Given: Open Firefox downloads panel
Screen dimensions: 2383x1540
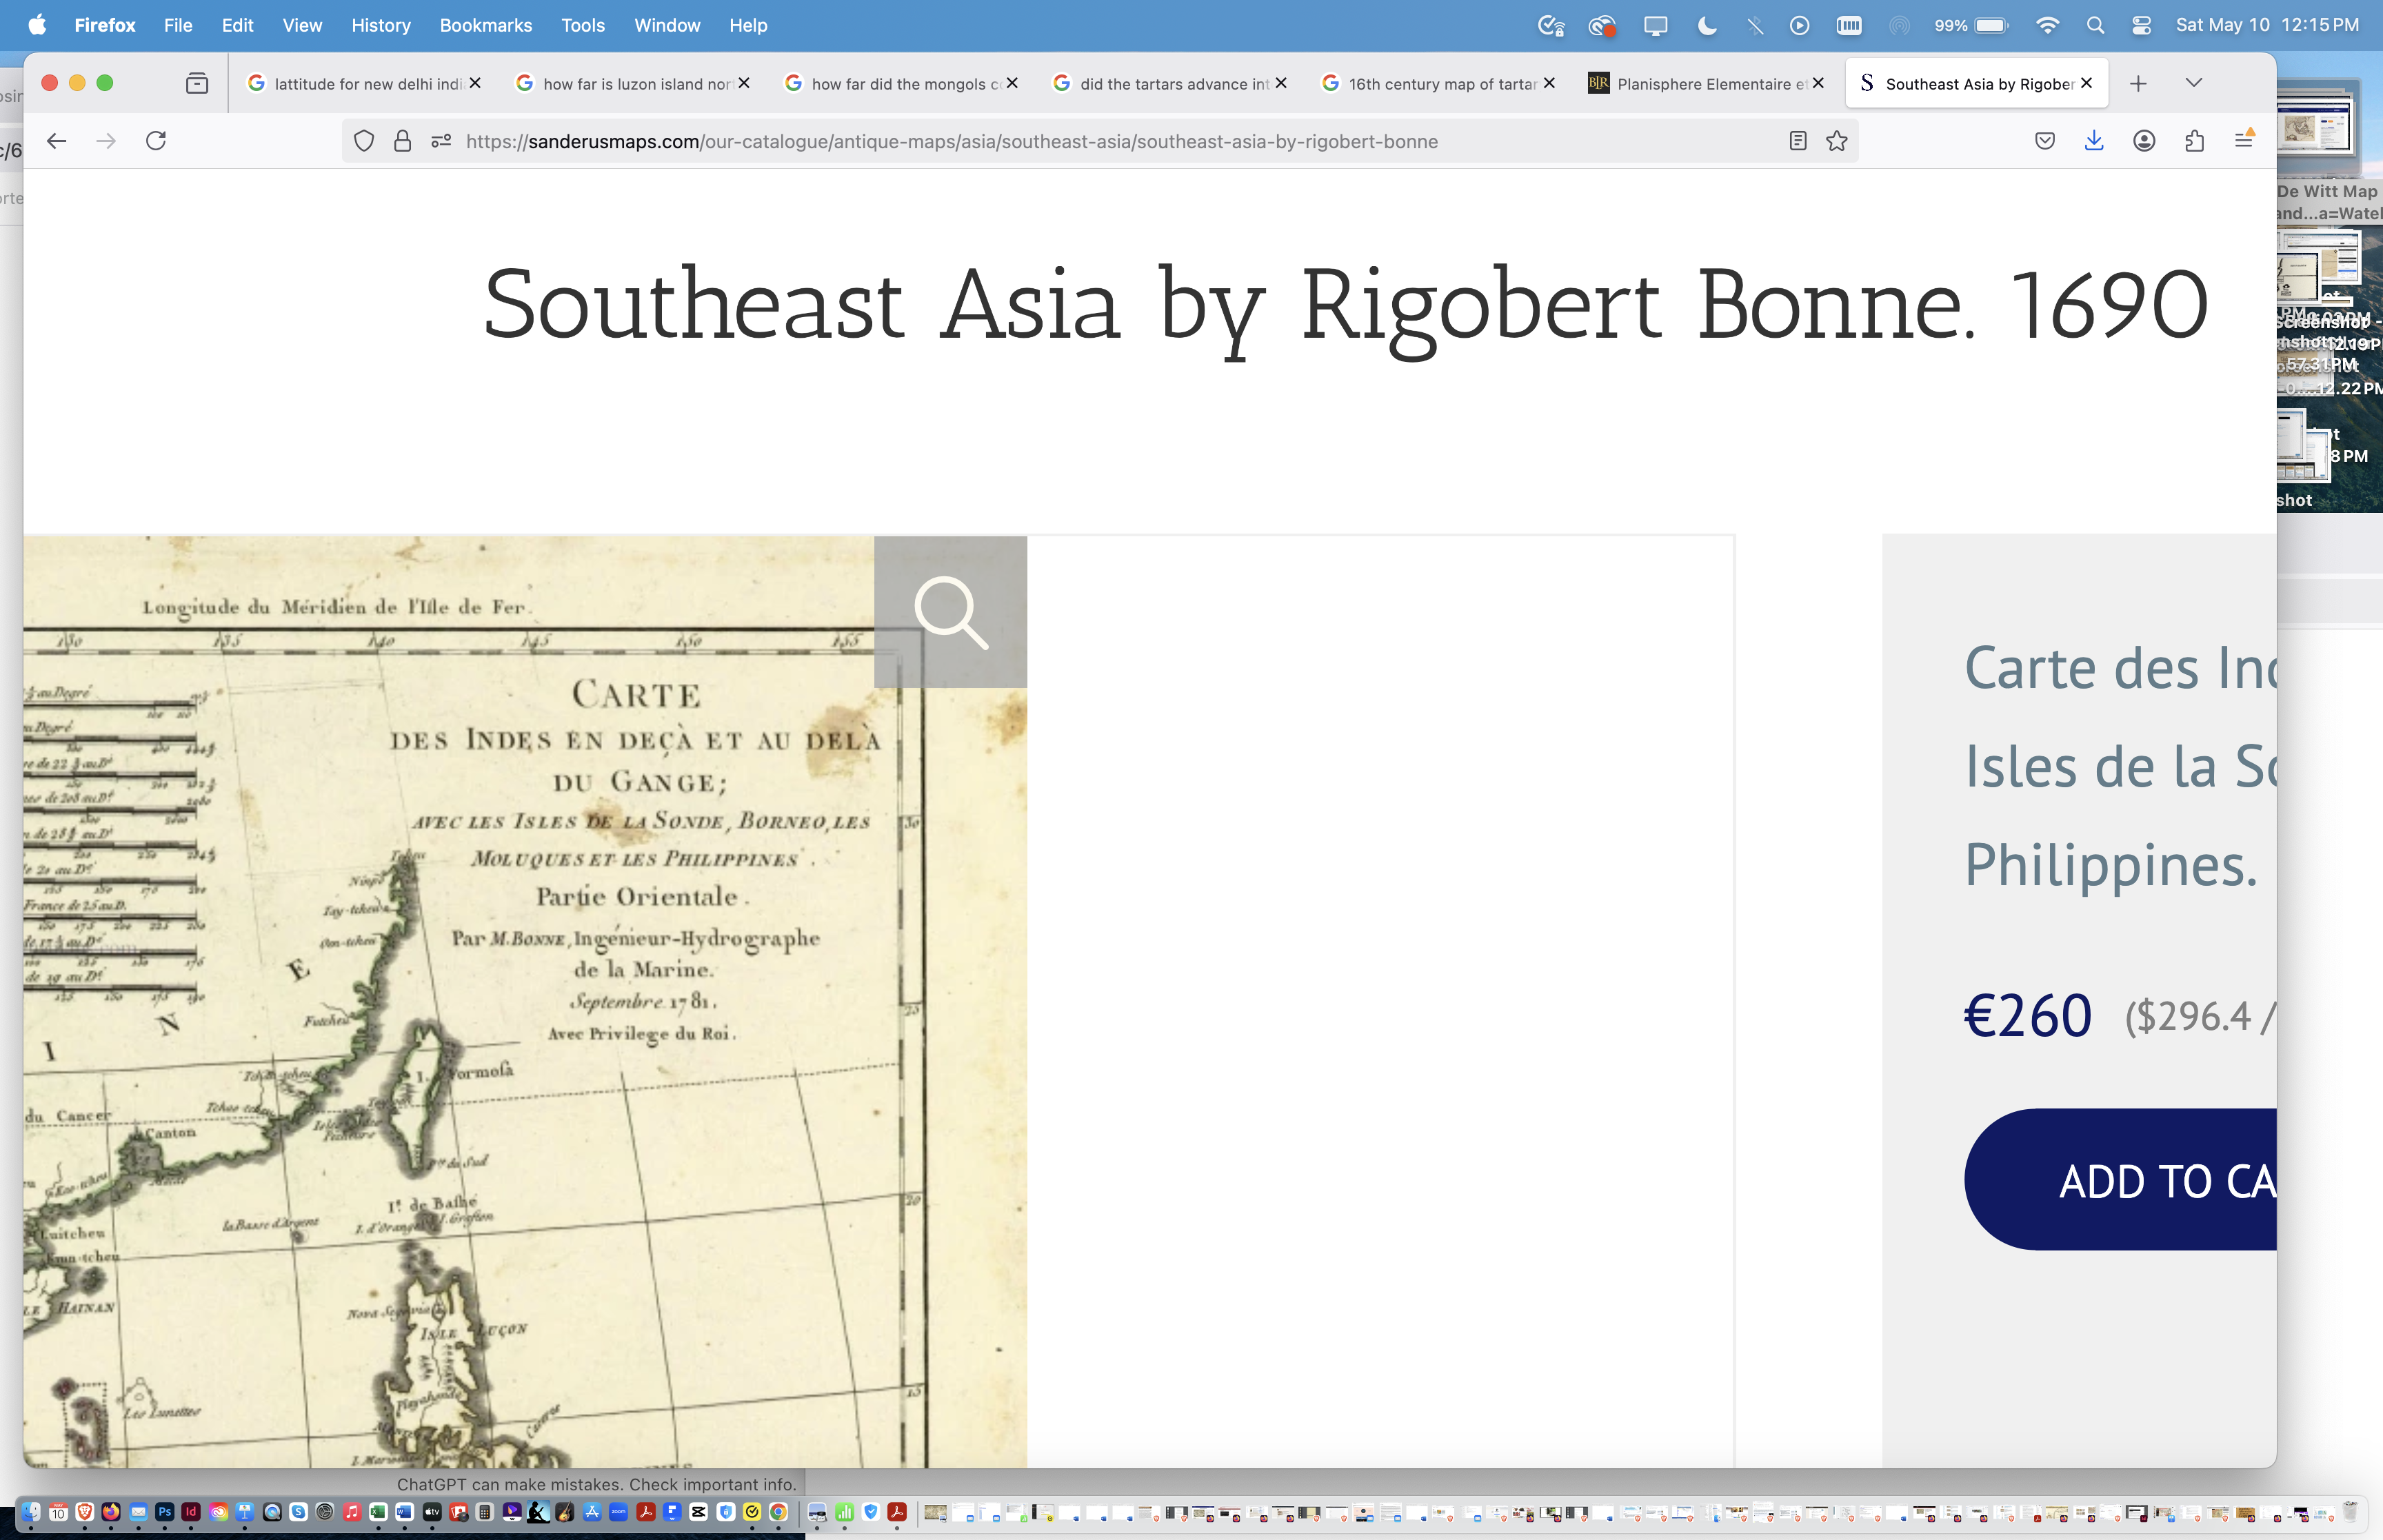Looking at the screenshot, I should 2094,141.
